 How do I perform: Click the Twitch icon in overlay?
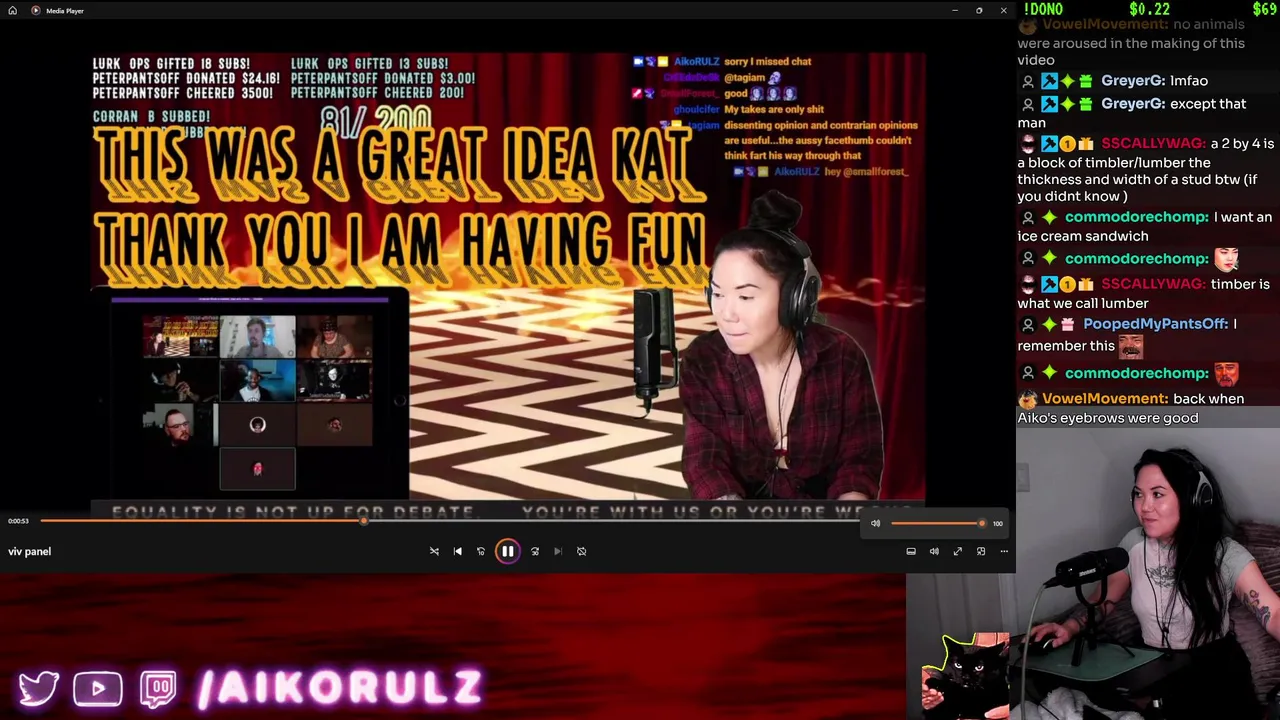pos(158,689)
